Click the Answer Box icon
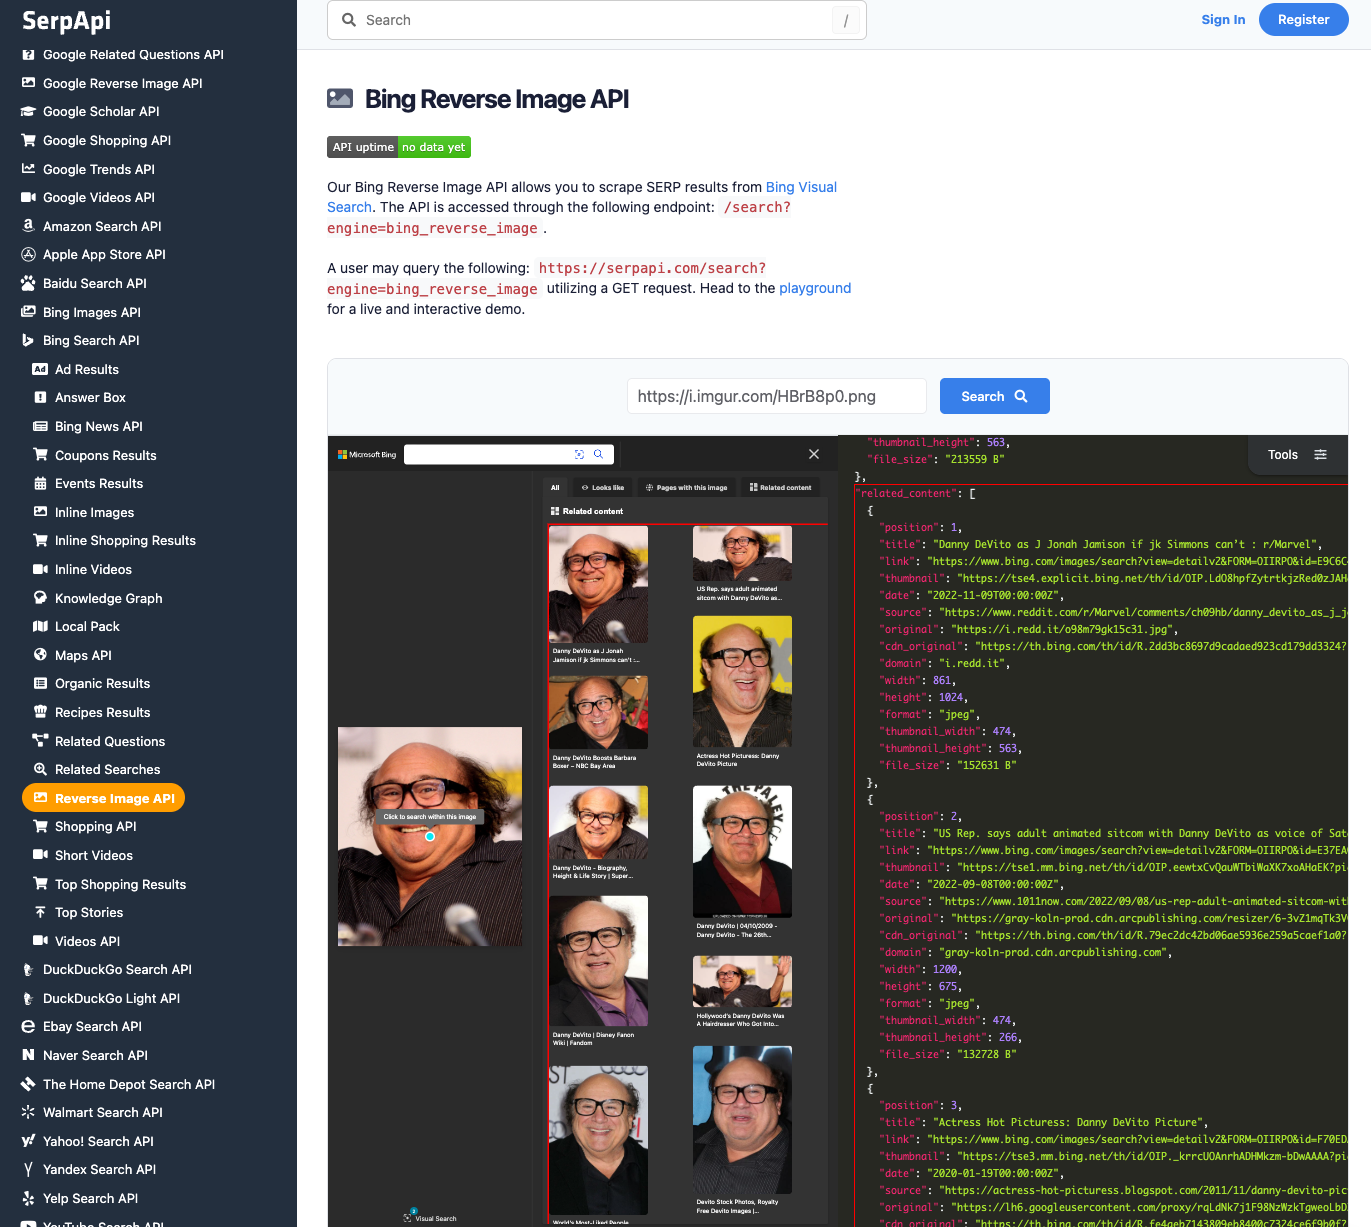The width and height of the screenshot is (1371, 1227). coord(40,398)
